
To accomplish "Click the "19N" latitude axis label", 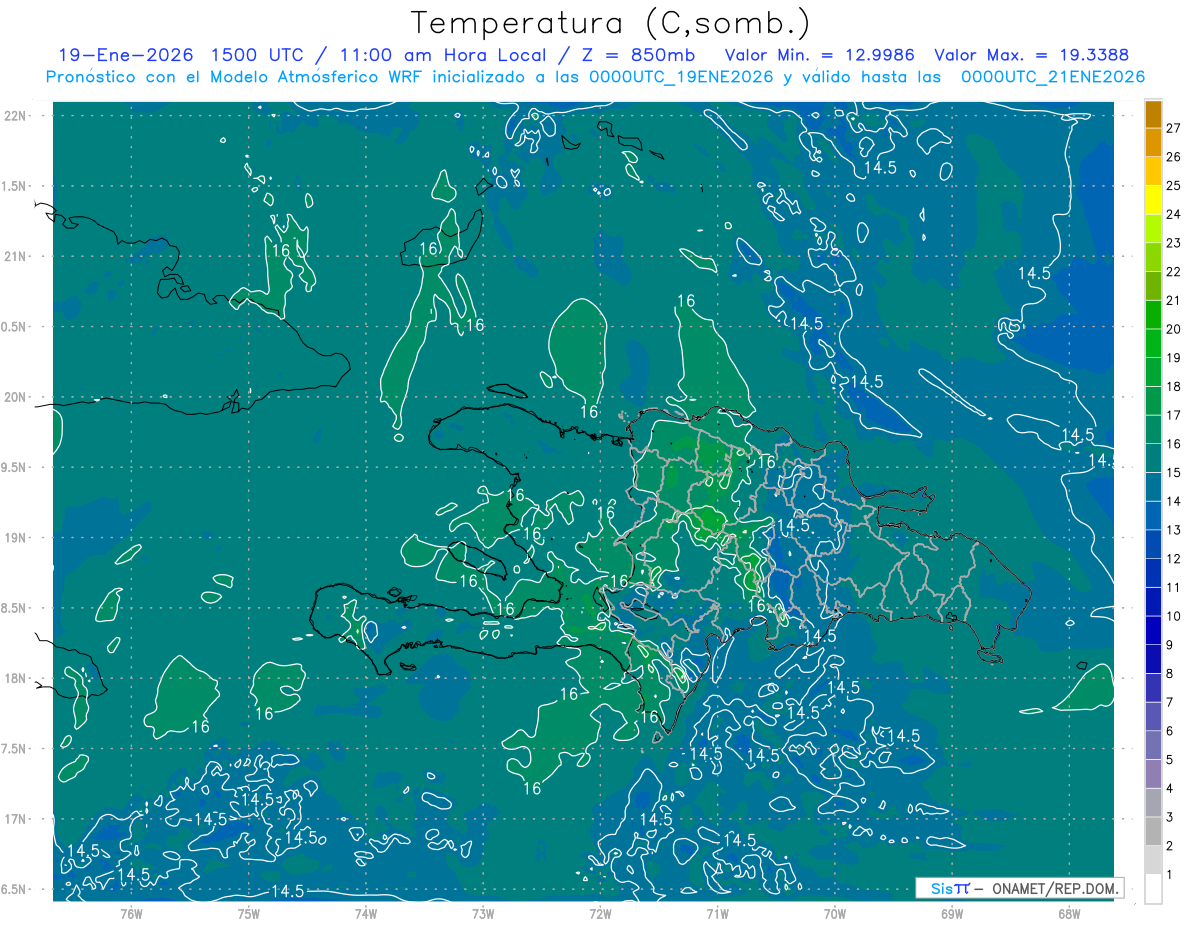I will click(x=15, y=538).
